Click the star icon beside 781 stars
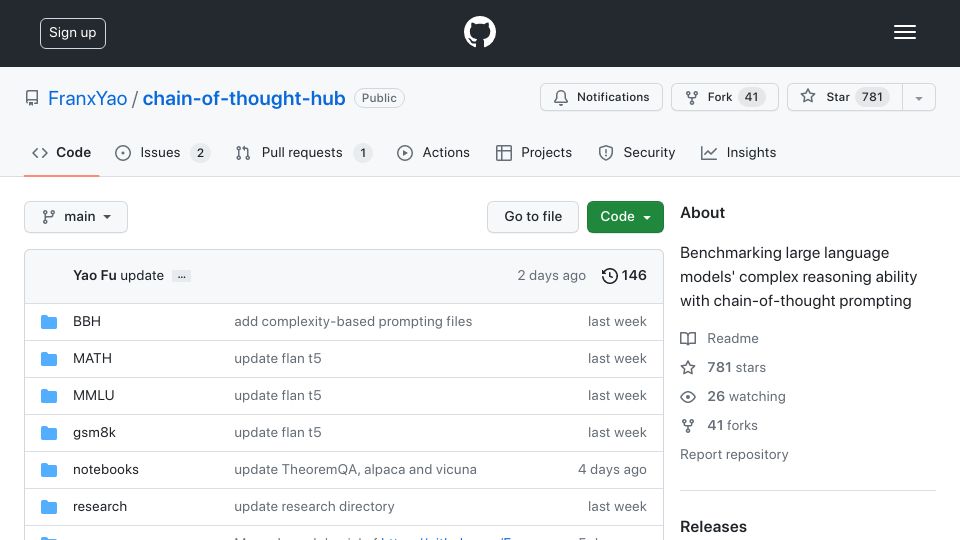This screenshot has height=540, width=960. (688, 367)
